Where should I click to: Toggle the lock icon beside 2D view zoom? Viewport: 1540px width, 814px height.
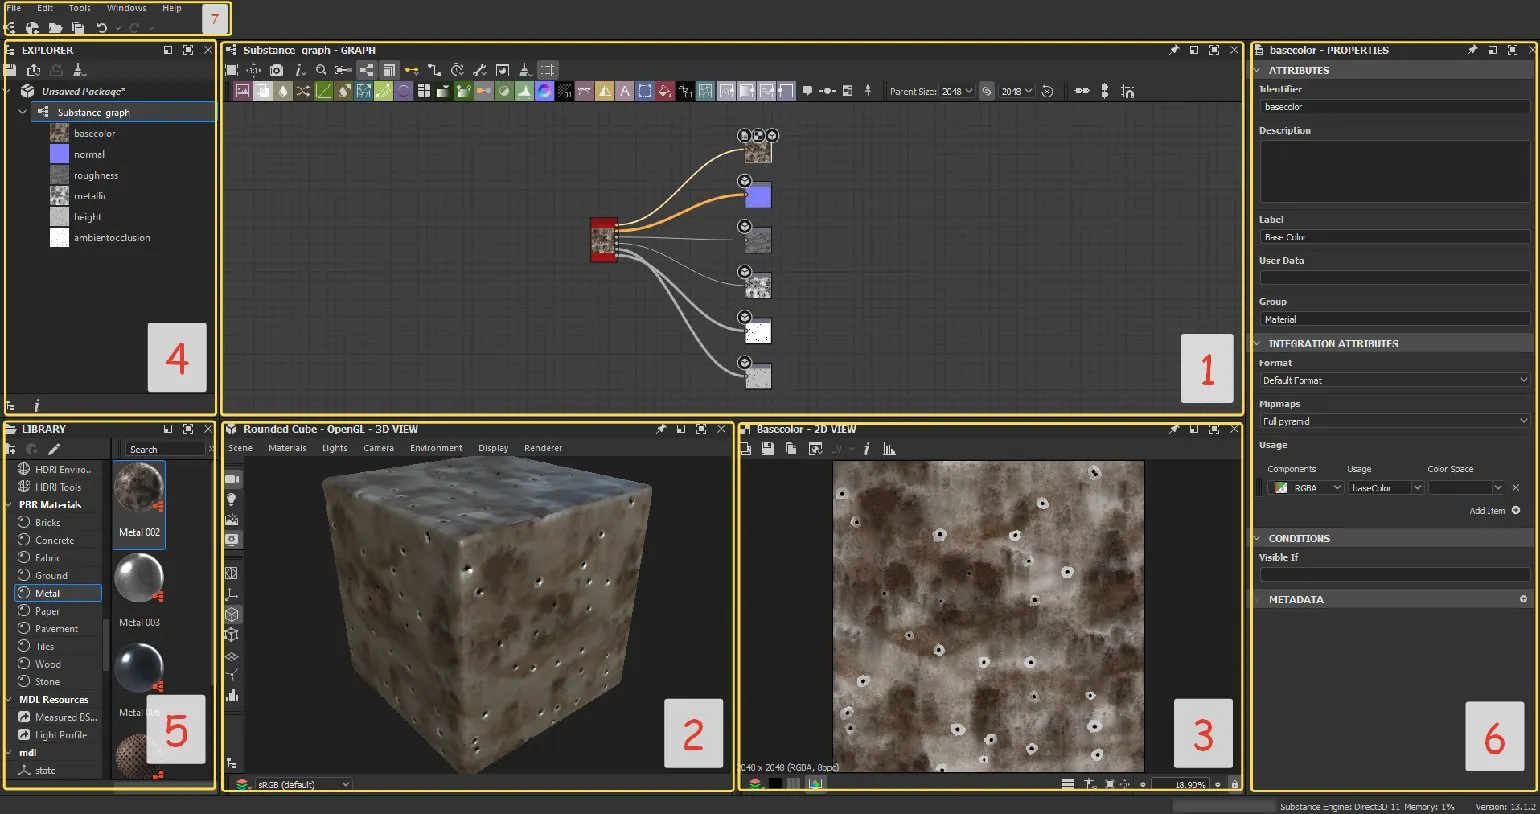coord(1234,784)
